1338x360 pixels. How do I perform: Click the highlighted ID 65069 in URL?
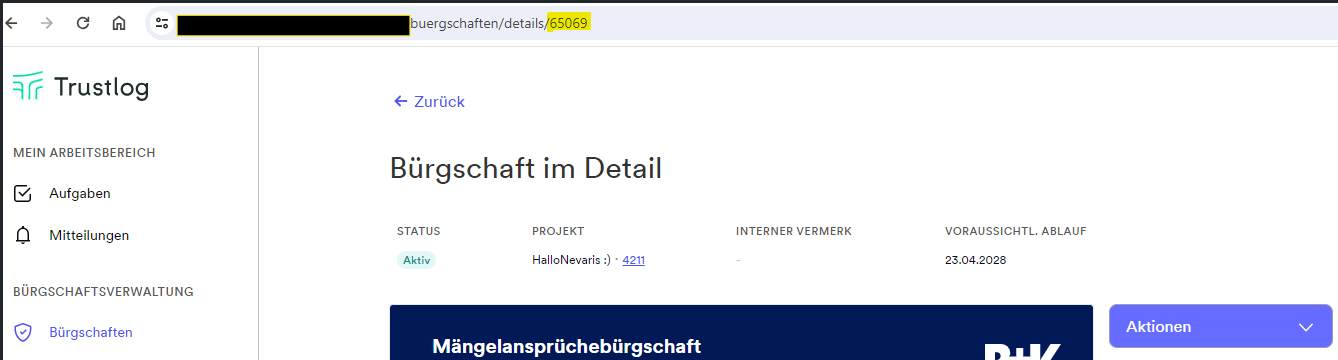[x=569, y=23]
